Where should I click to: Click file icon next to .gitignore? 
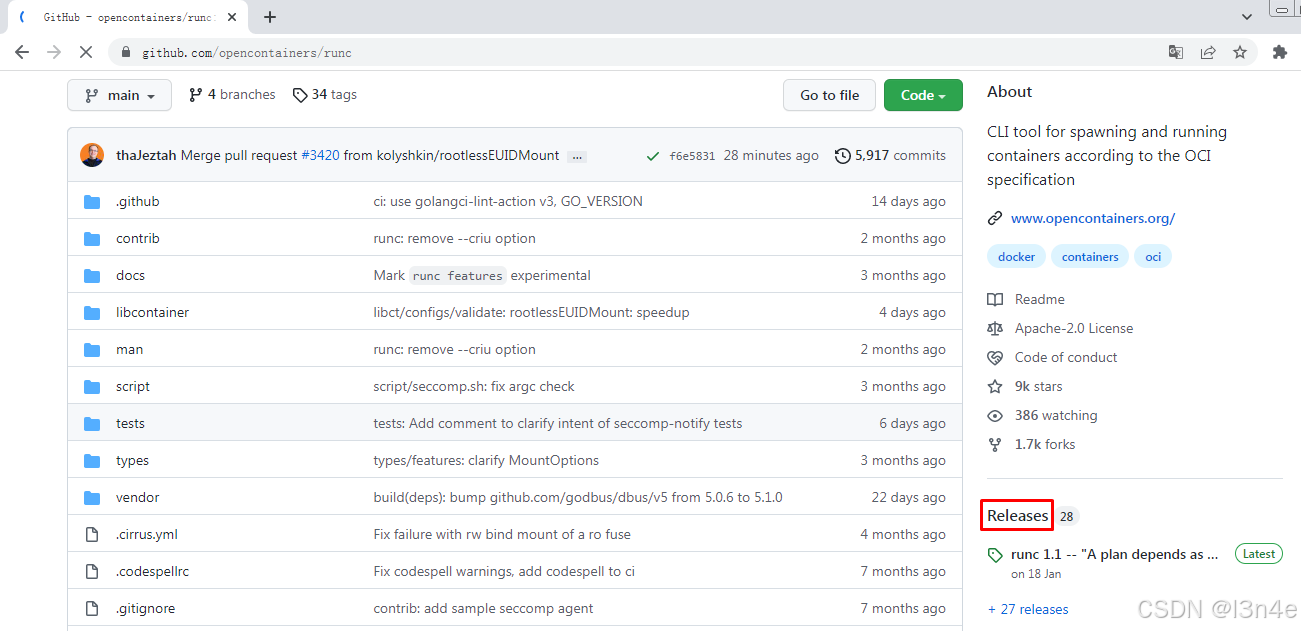click(x=92, y=608)
